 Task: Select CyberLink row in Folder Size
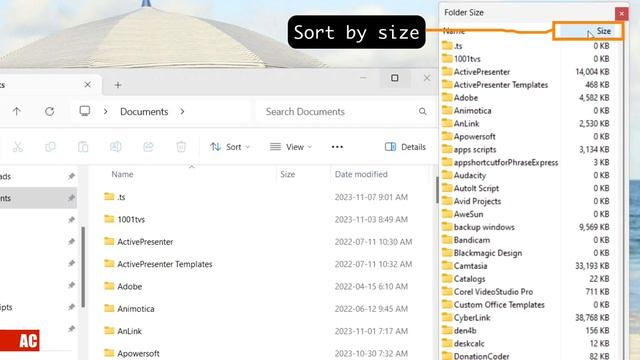(x=527, y=318)
